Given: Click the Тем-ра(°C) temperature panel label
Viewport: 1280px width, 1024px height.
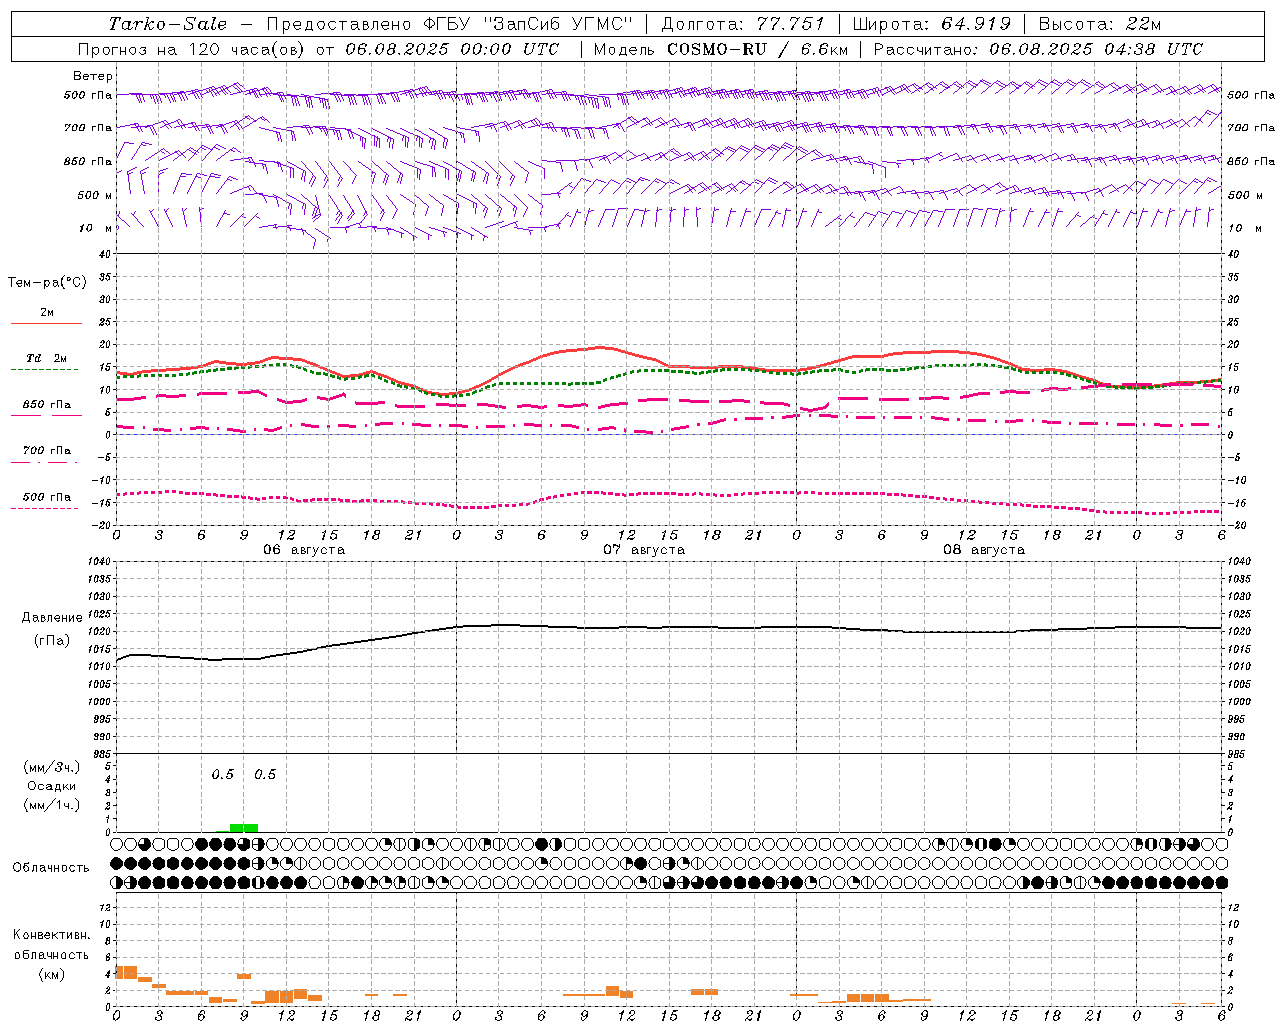Looking at the screenshot, I should 47,283.
